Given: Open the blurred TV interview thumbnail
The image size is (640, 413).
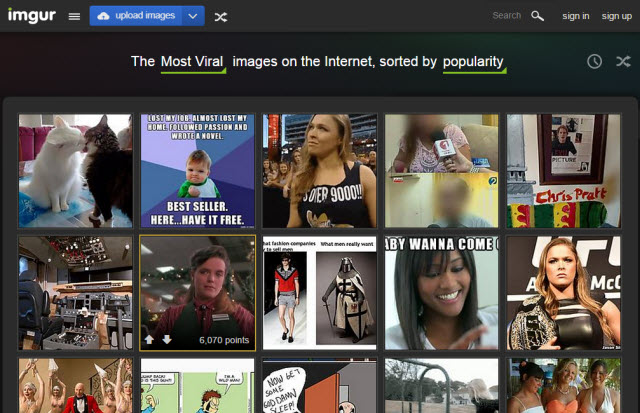Looking at the screenshot, I should click(442, 171).
